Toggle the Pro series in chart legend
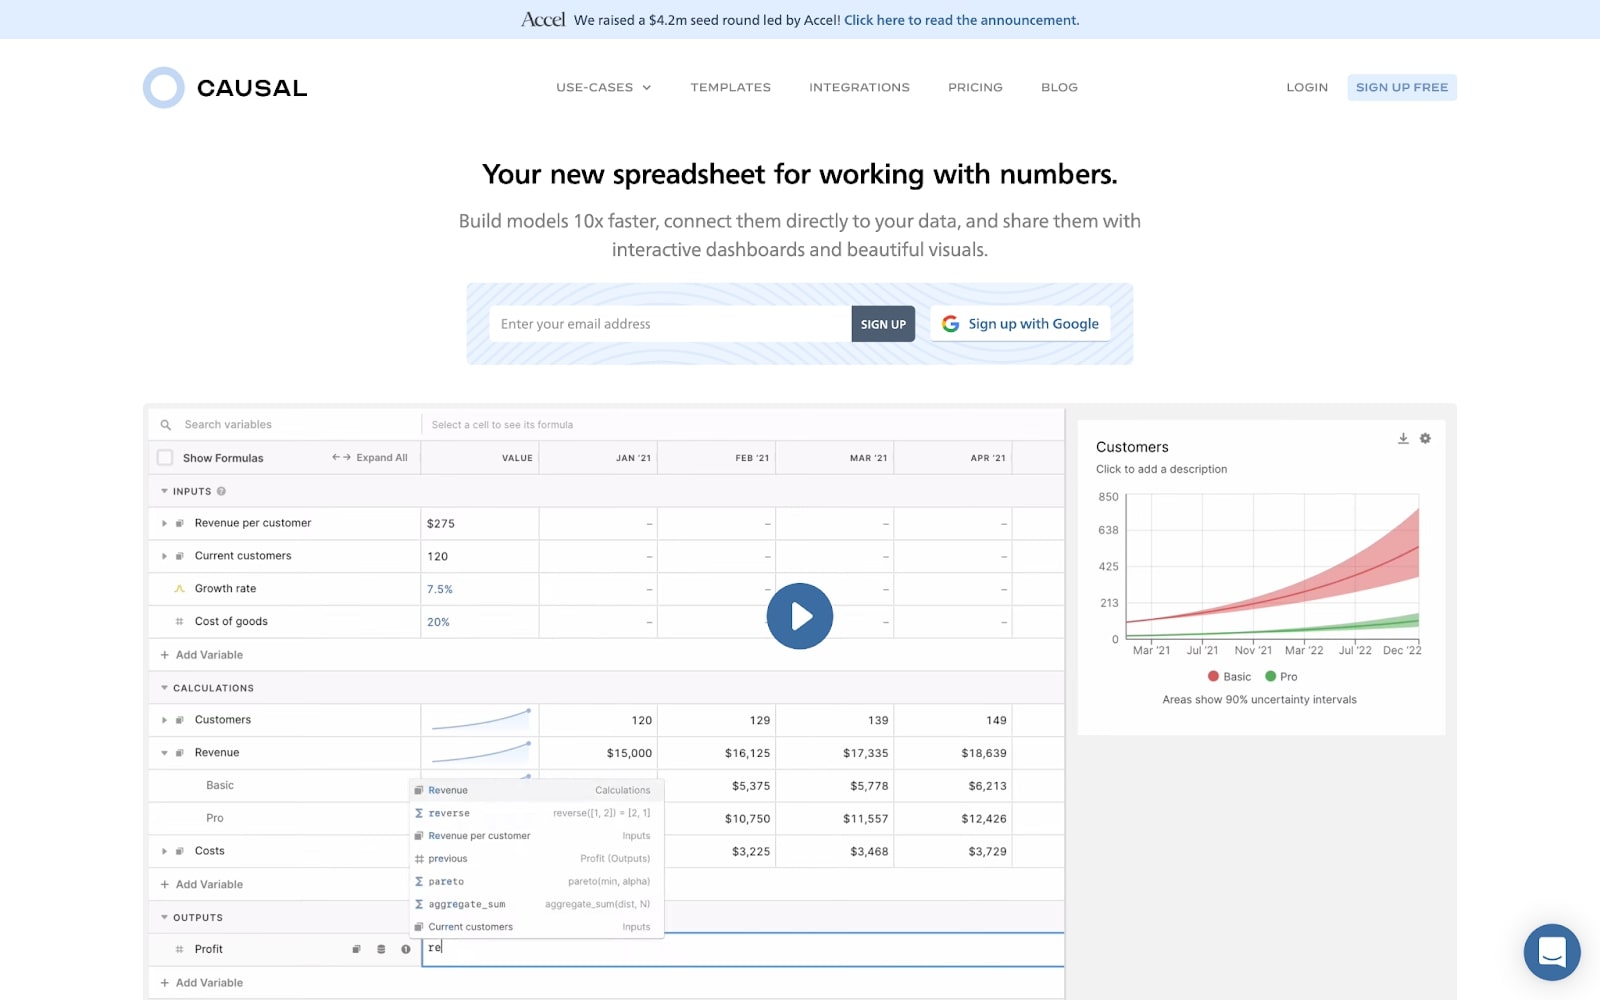Screen dimensions: 1600x1000 click(x=1281, y=677)
